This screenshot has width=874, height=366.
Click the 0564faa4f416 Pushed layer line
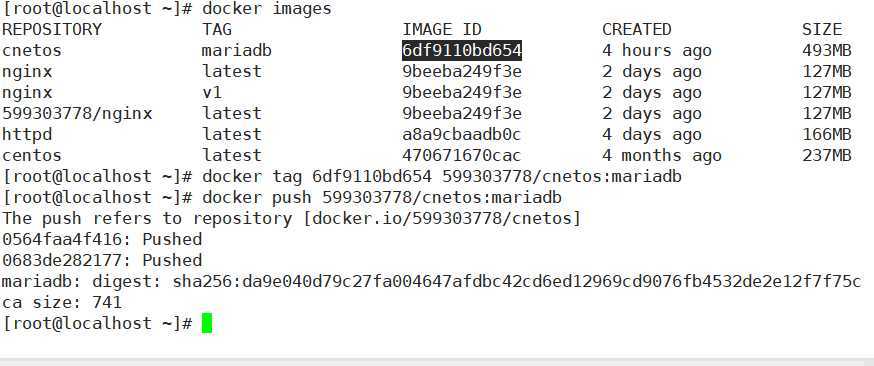pos(102,240)
